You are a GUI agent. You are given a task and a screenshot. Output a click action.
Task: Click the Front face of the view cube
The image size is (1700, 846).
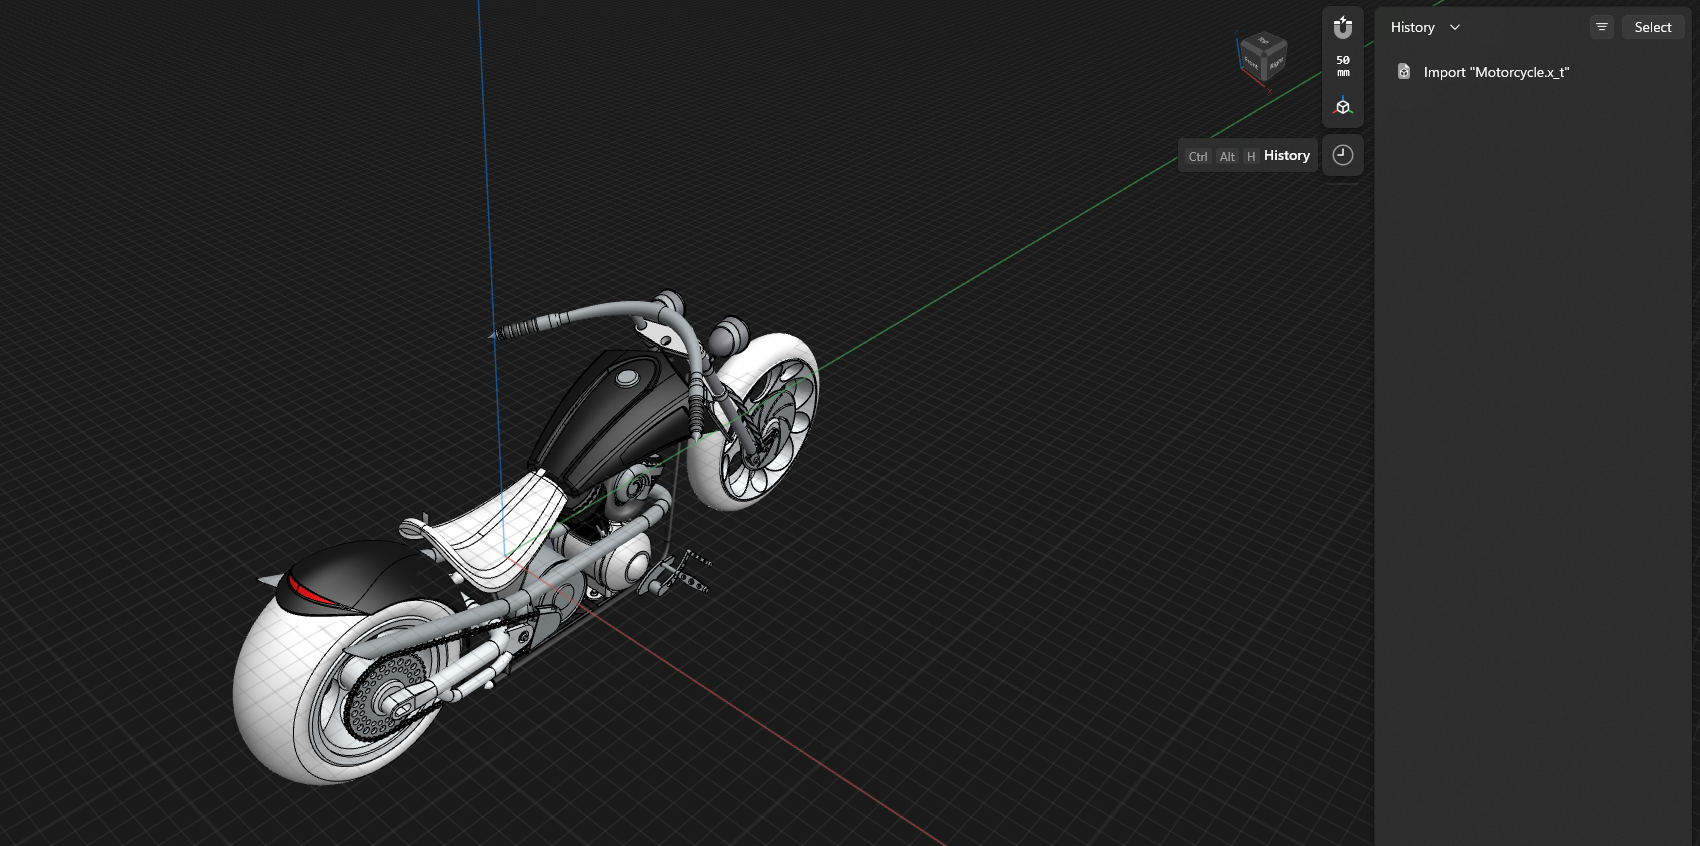pos(1251,61)
